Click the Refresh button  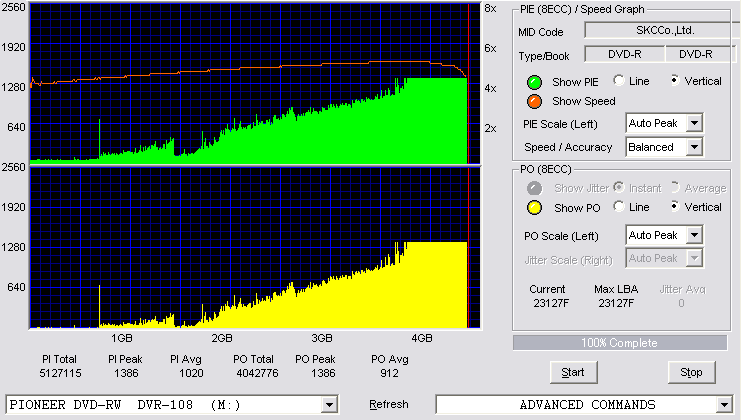389,404
